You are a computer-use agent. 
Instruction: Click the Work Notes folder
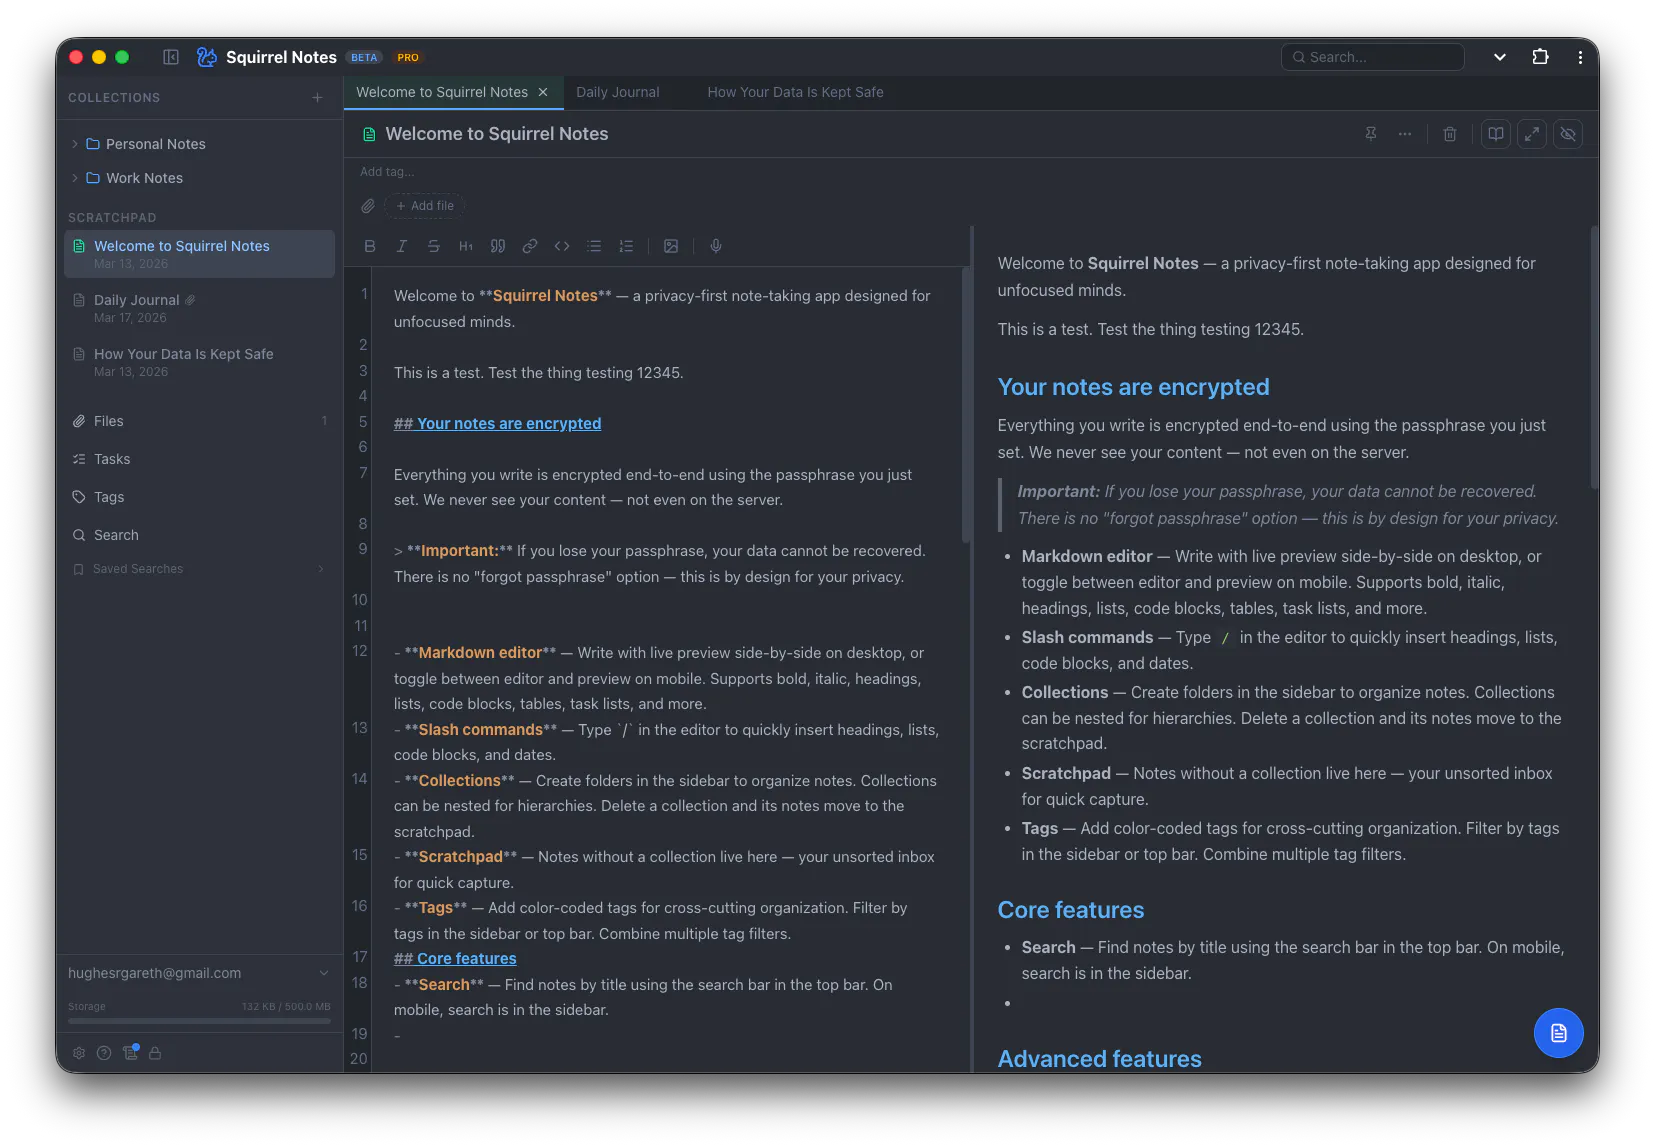[x=134, y=178]
